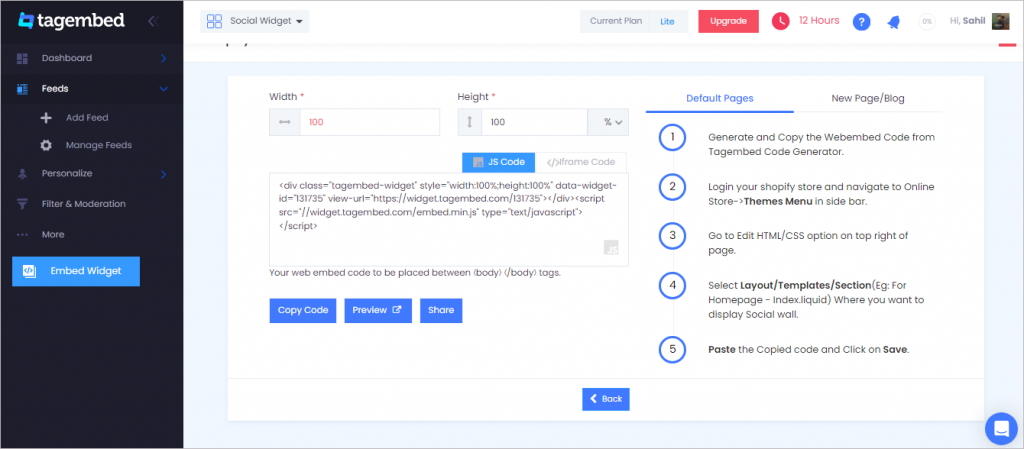Click the JS badge in code box
Screen dimensions: 1024x449
pos(611,247)
